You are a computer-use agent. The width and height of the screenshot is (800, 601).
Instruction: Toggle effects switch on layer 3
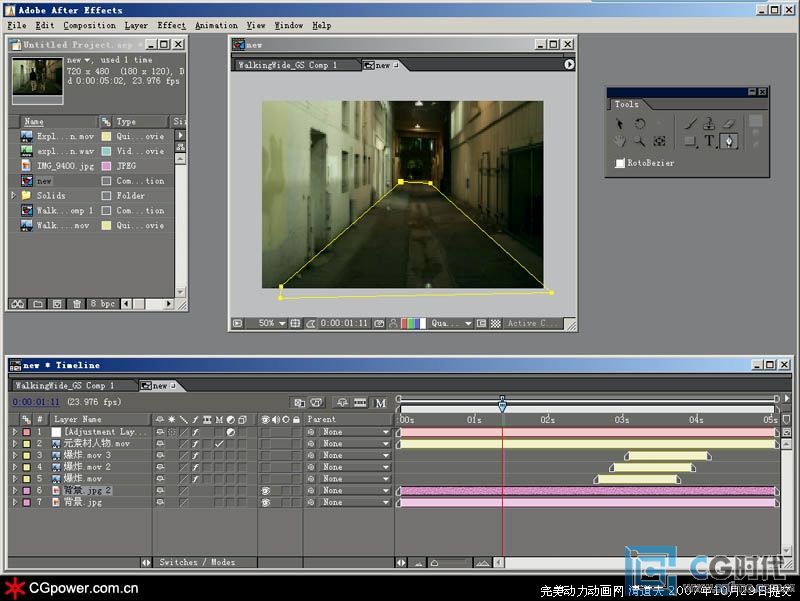point(195,456)
